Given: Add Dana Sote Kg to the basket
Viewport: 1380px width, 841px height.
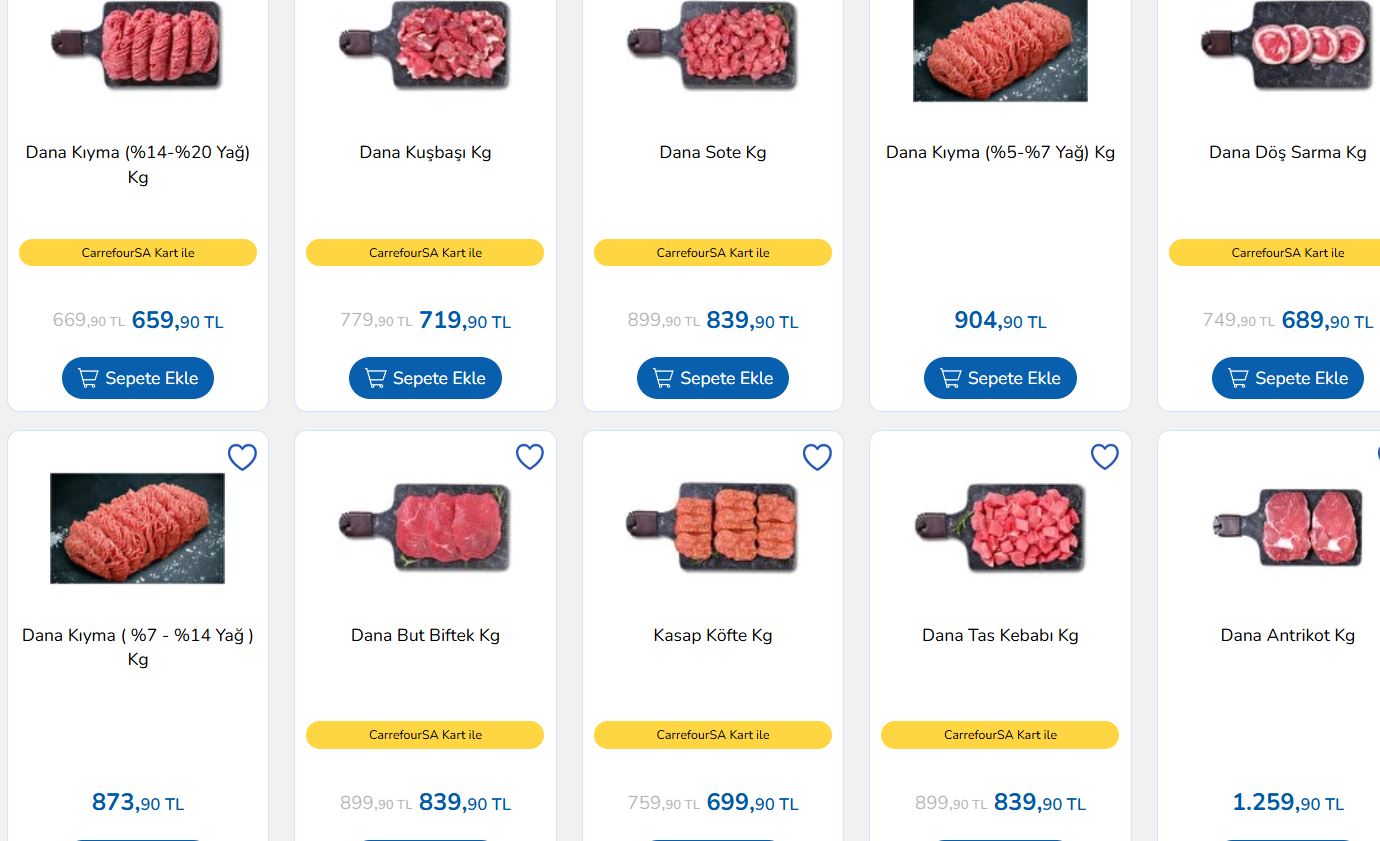Looking at the screenshot, I should (x=713, y=378).
